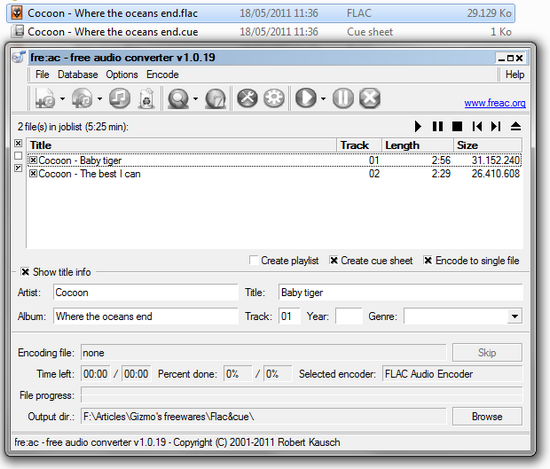Uncheck the Cocoon - Baby tiger track checkbox
Image resolution: width=550 pixels, height=469 pixels.
33,160
